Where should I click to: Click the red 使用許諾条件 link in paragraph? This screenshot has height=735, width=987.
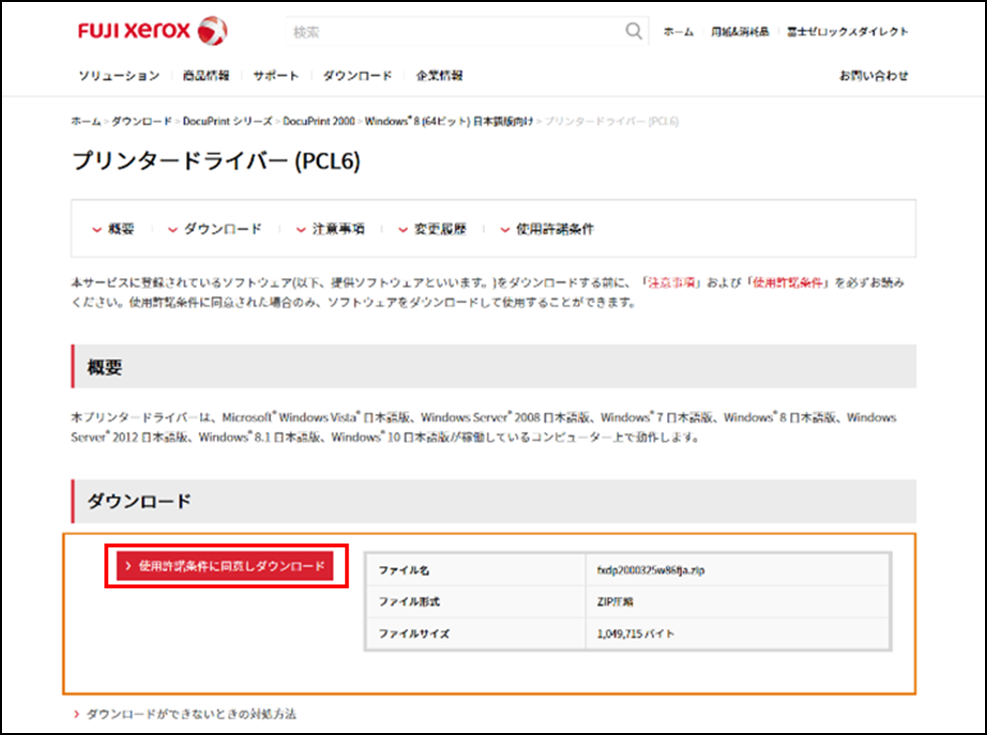click(788, 283)
